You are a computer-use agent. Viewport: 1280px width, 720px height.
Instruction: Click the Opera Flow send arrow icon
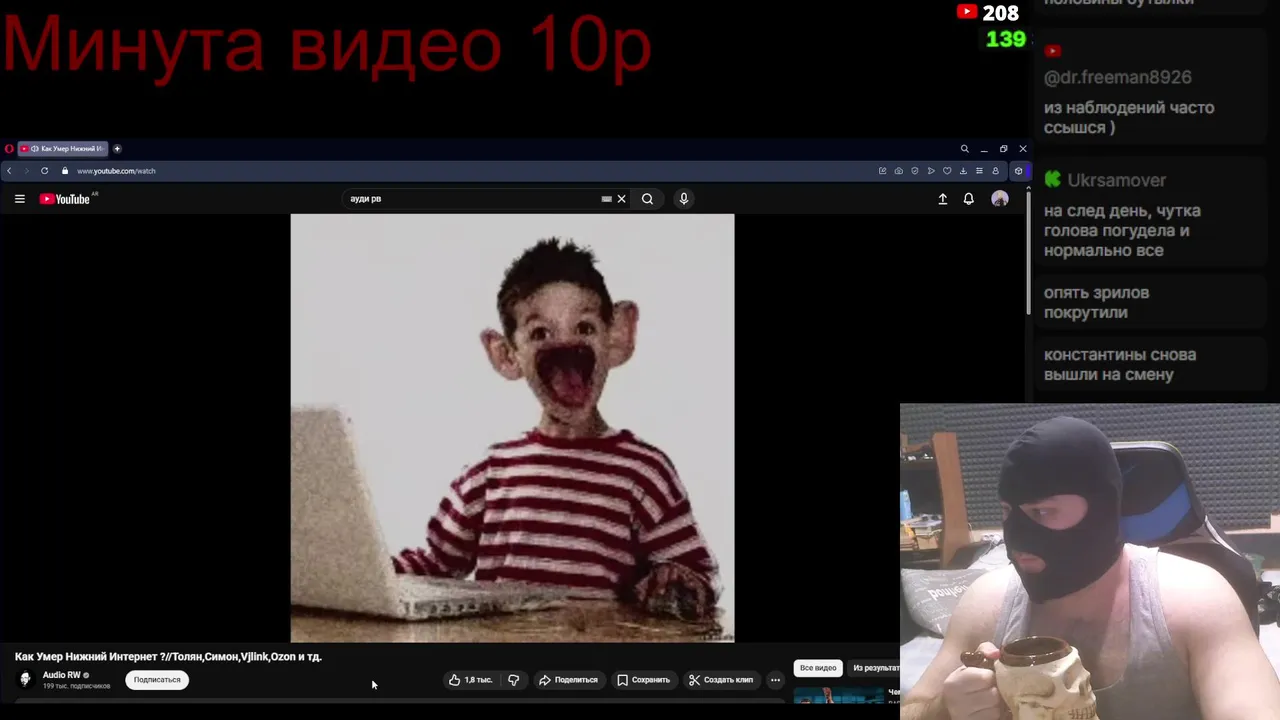931,171
